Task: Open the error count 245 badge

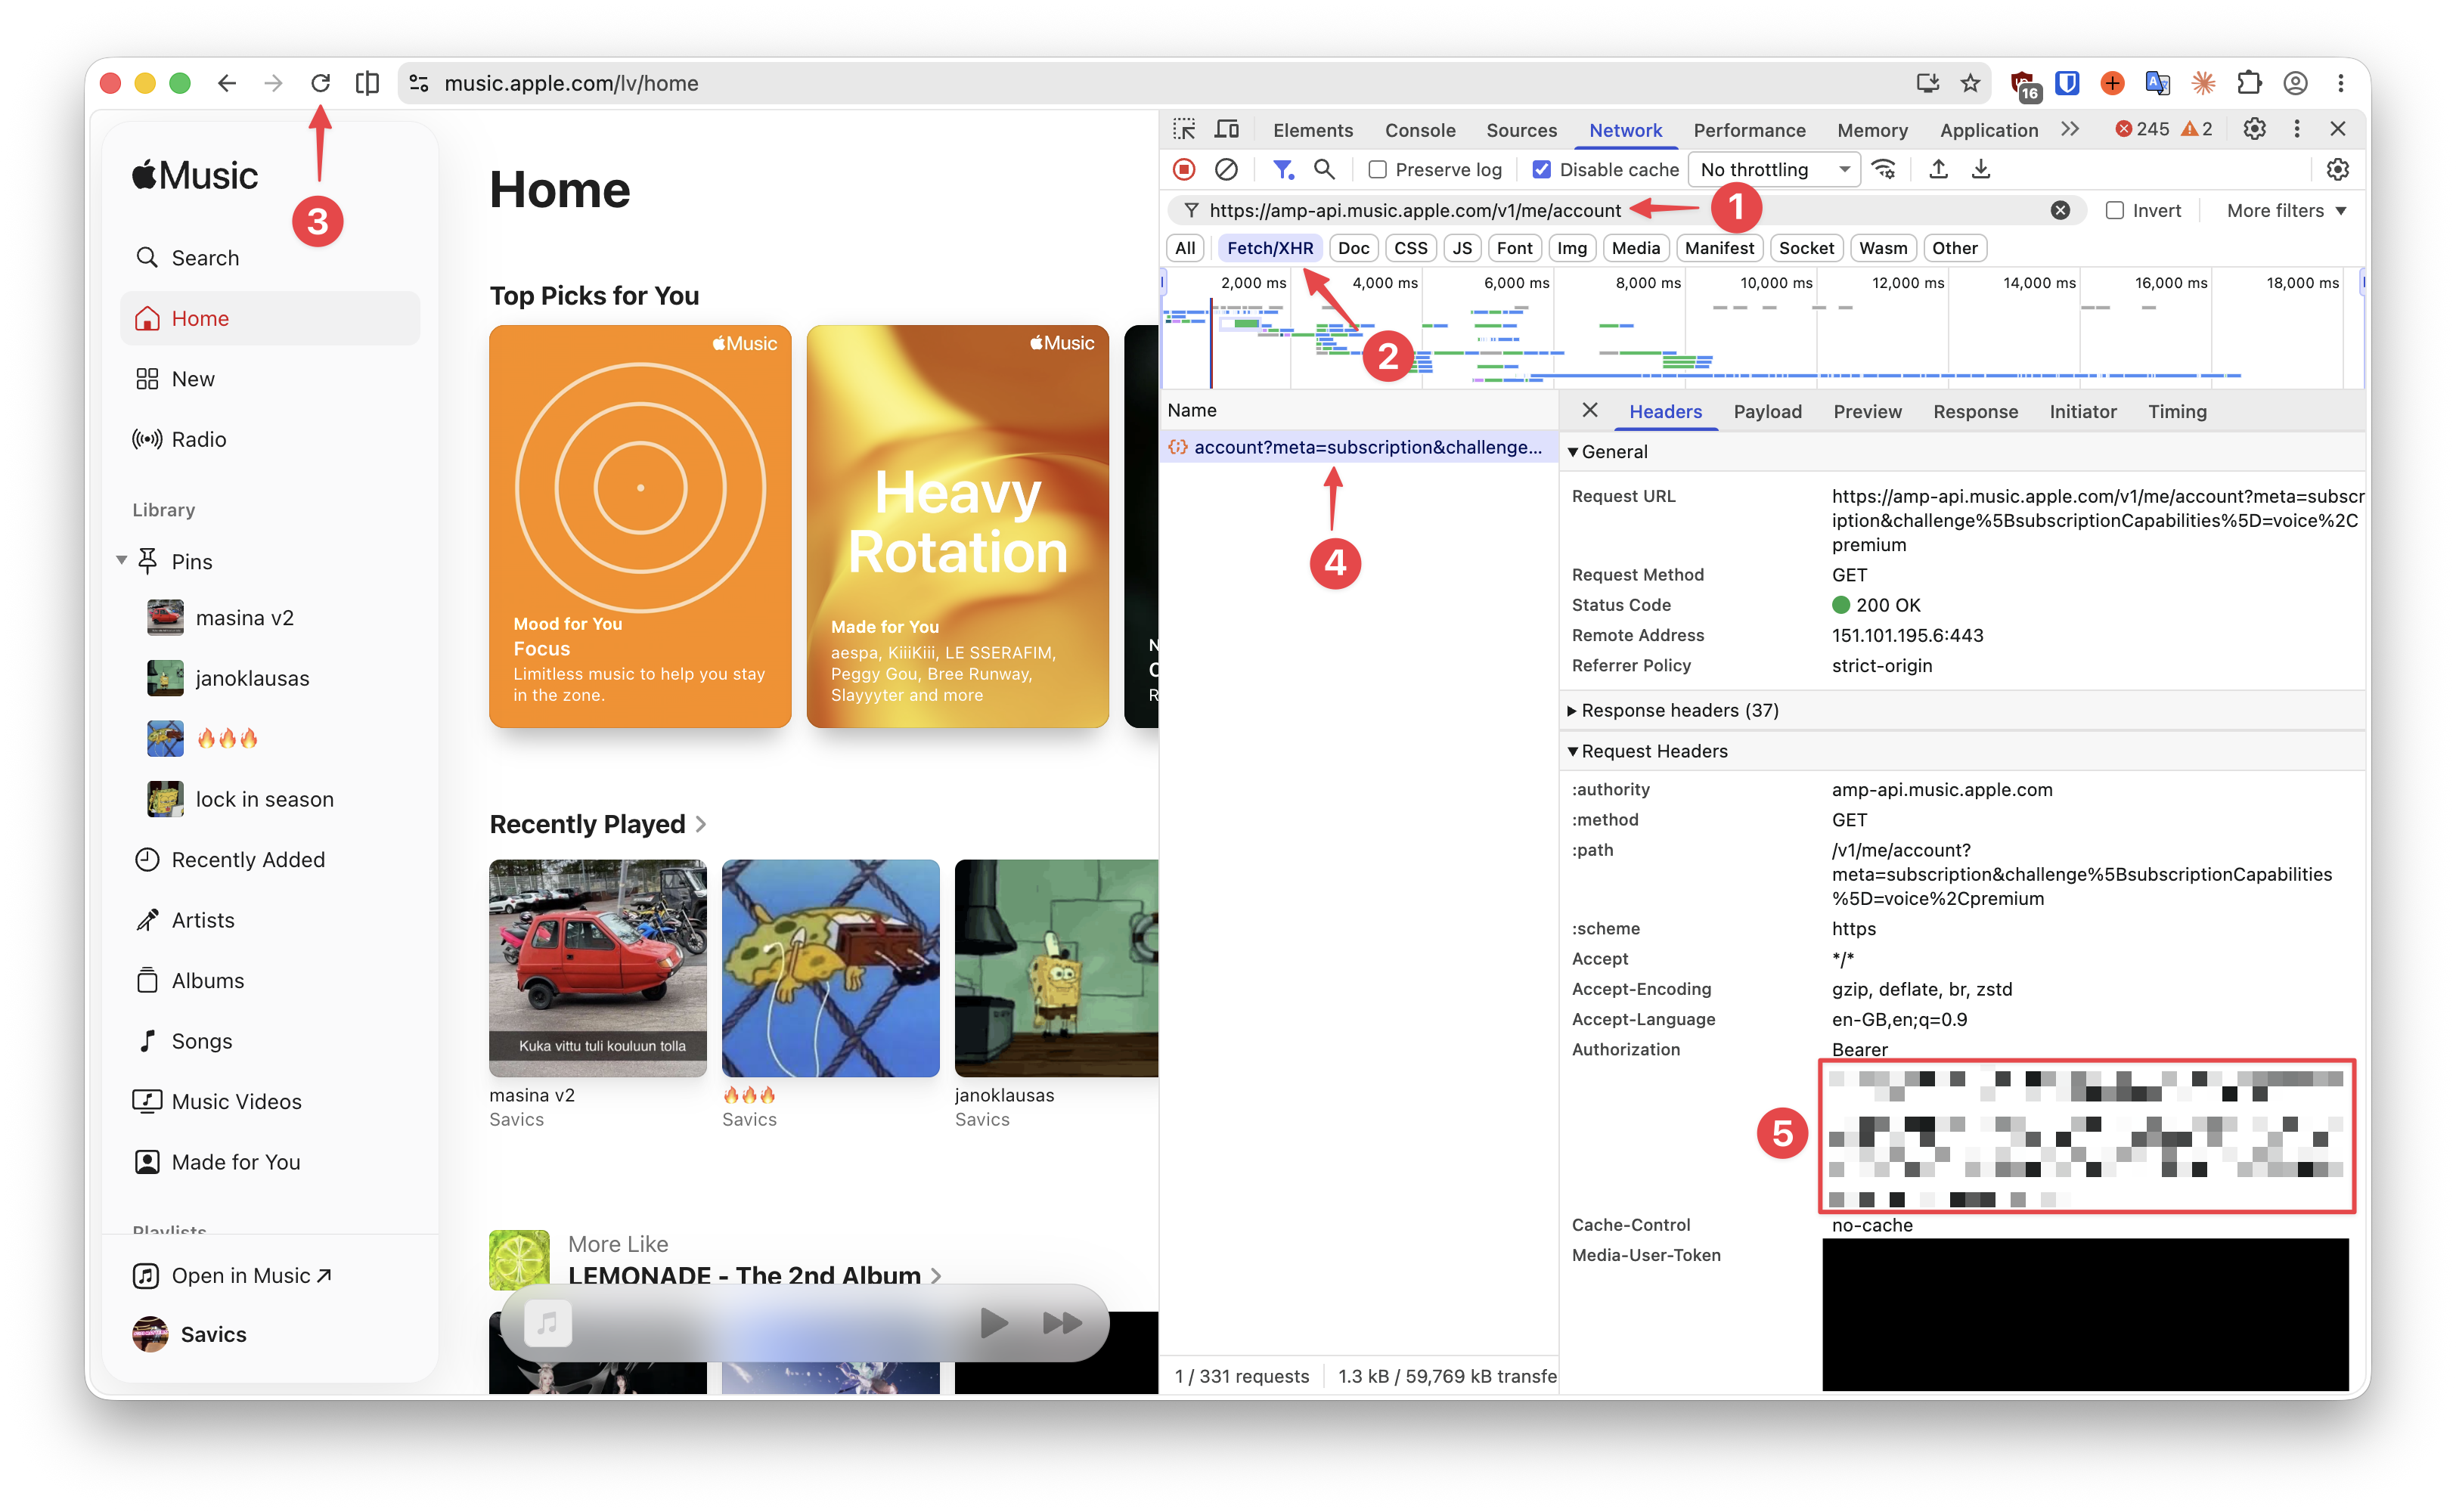Action: [x=2143, y=130]
